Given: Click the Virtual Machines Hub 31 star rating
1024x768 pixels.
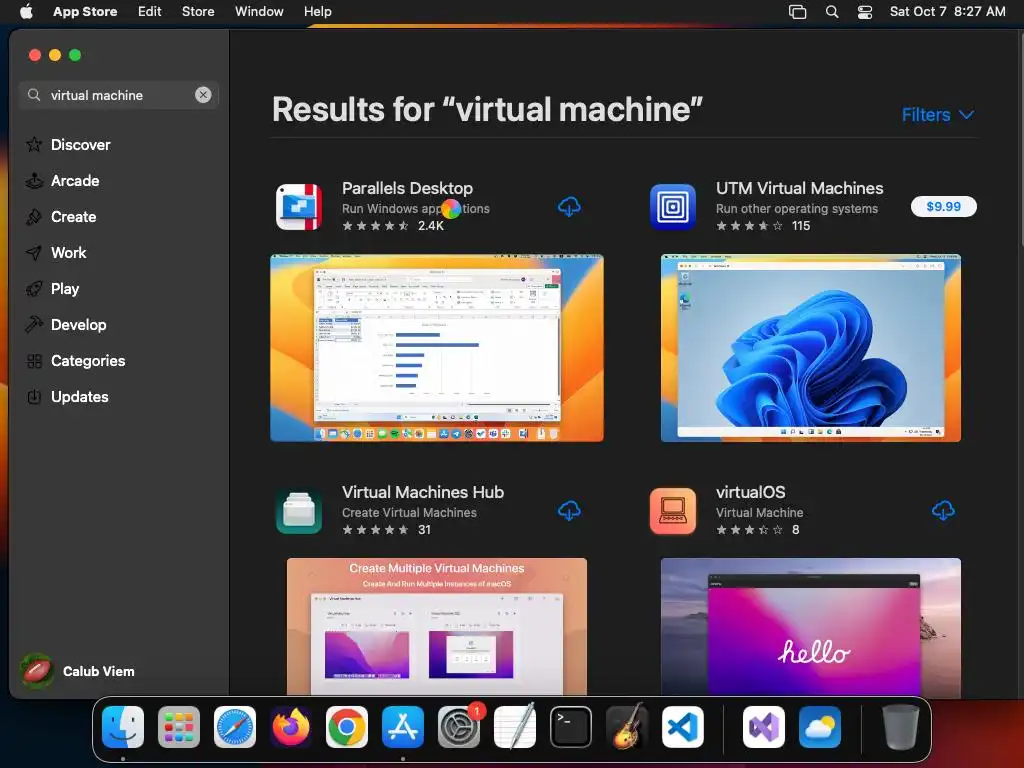Looking at the screenshot, I should click(x=387, y=530).
